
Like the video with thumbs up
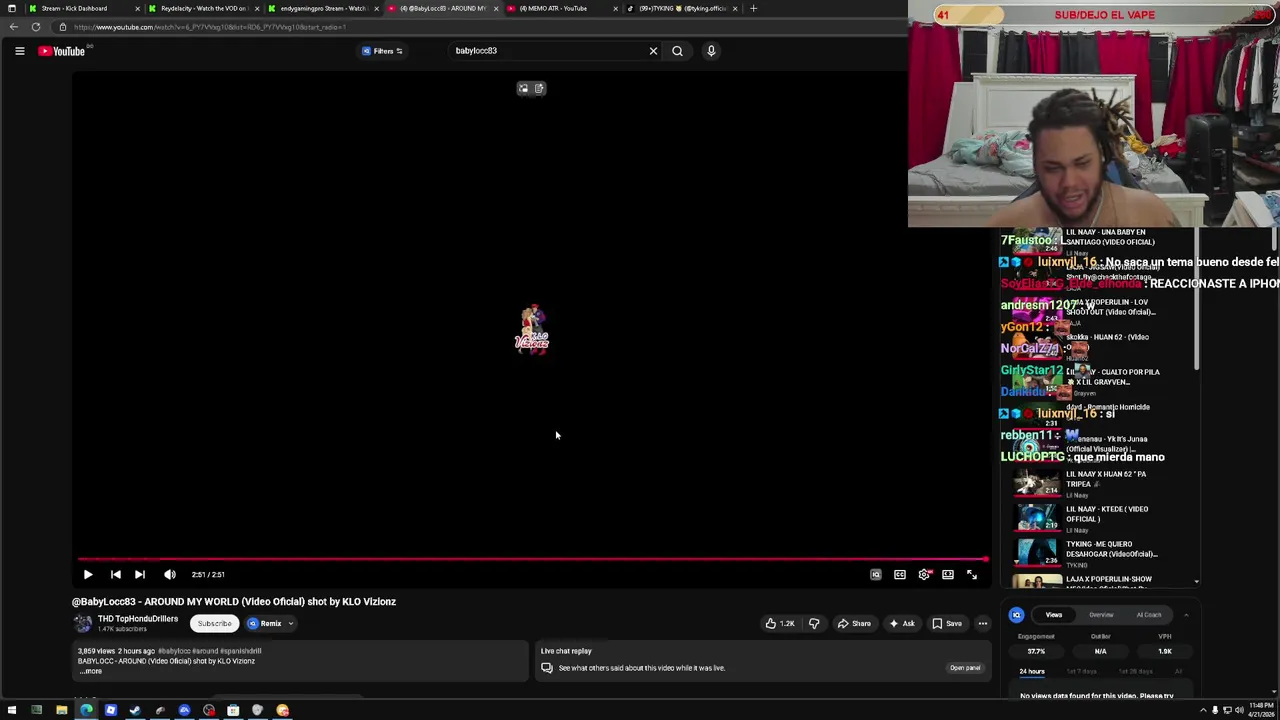[780, 623]
